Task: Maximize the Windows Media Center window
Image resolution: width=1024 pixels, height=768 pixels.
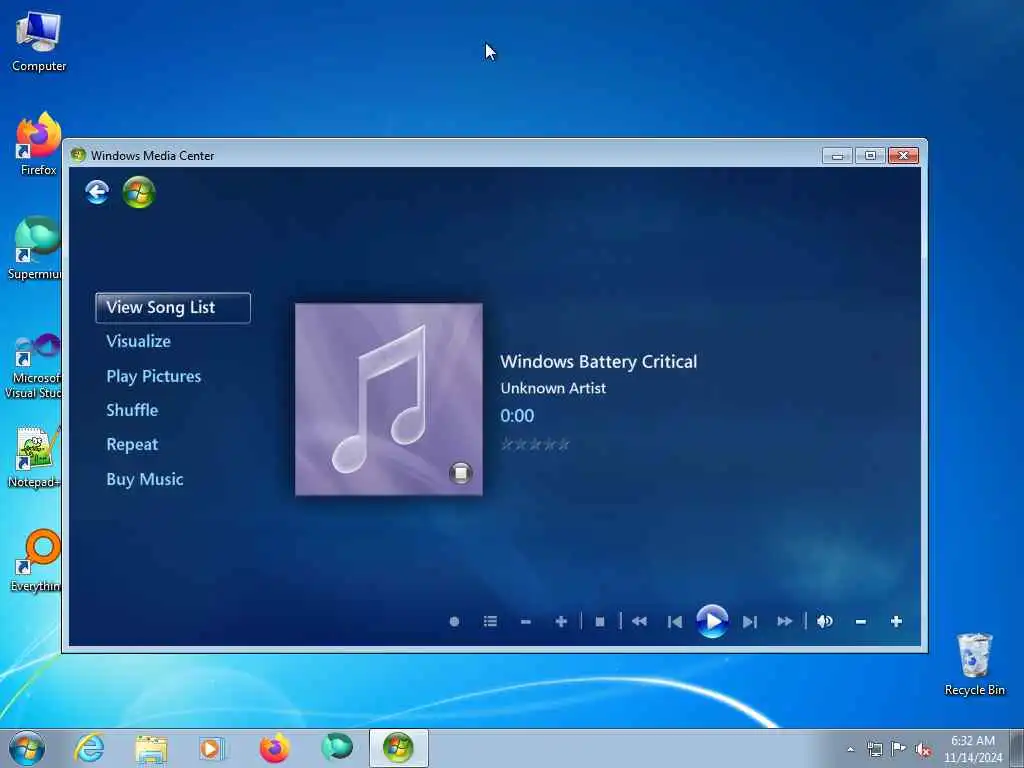Action: click(870, 155)
